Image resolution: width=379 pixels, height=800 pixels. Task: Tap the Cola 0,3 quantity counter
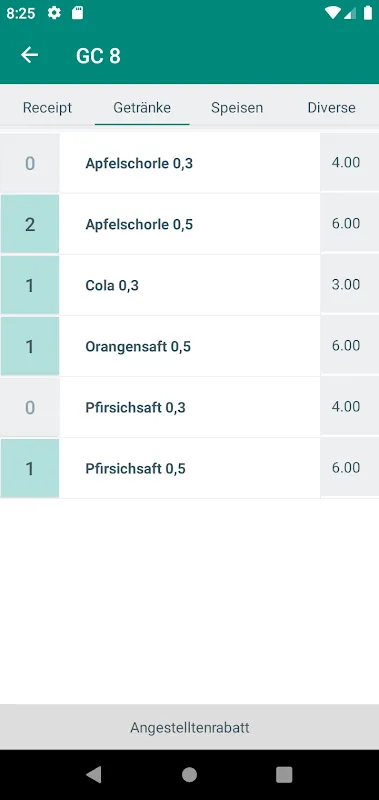(x=30, y=285)
